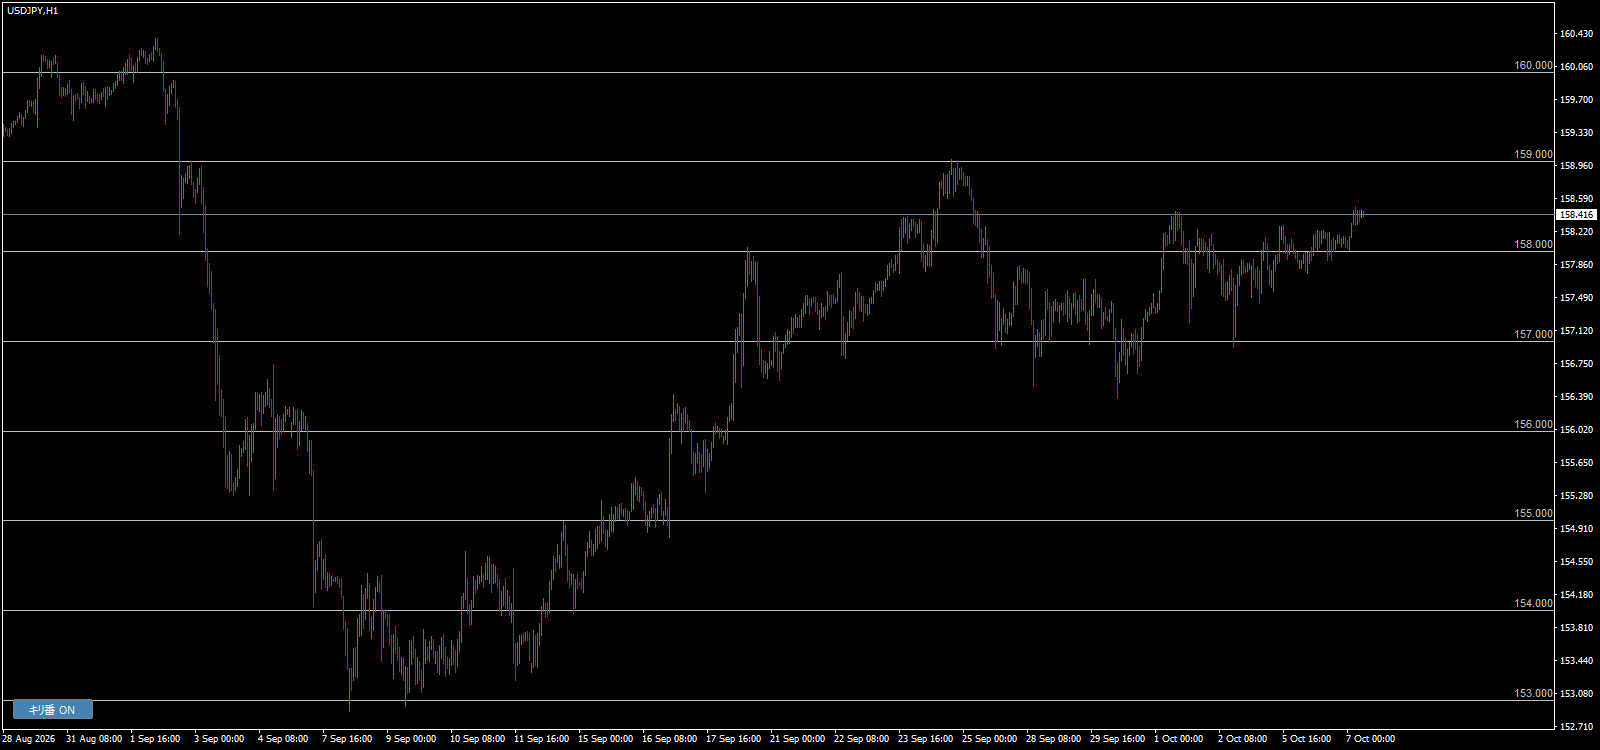Click the current price tag 158.416

1577,215
